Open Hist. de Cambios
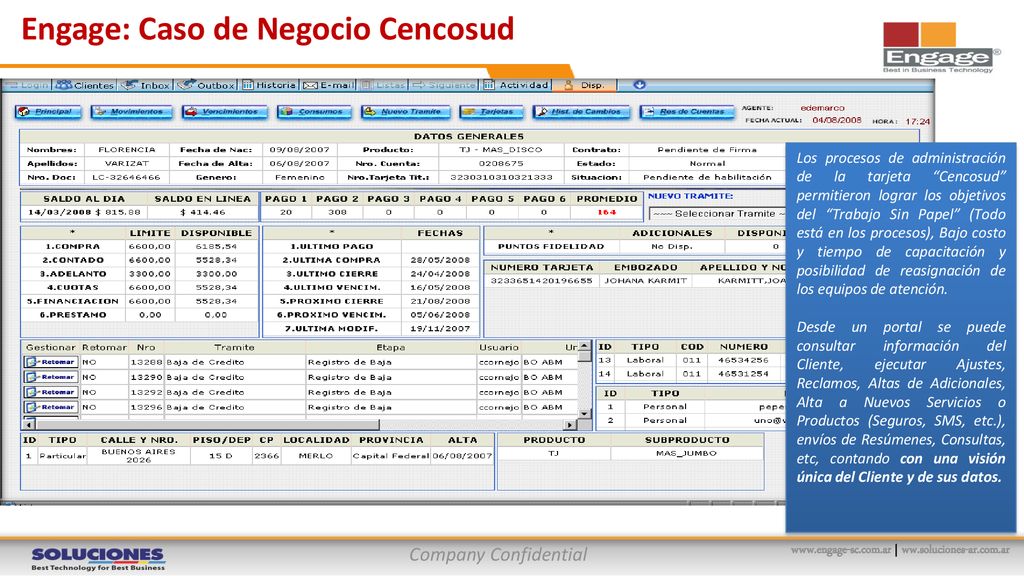The width and height of the screenshot is (1024, 576). pyautogui.click(x=581, y=112)
